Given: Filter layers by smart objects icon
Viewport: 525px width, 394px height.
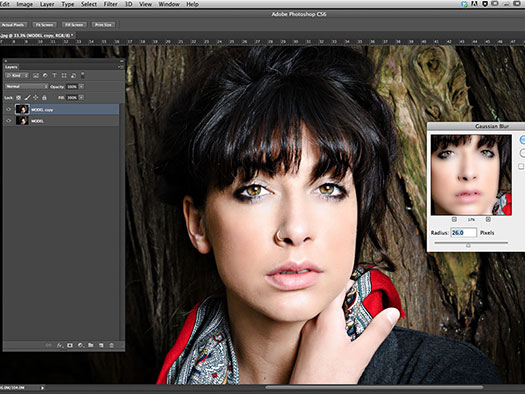Looking at the screenshot, I should click(73, 76).
